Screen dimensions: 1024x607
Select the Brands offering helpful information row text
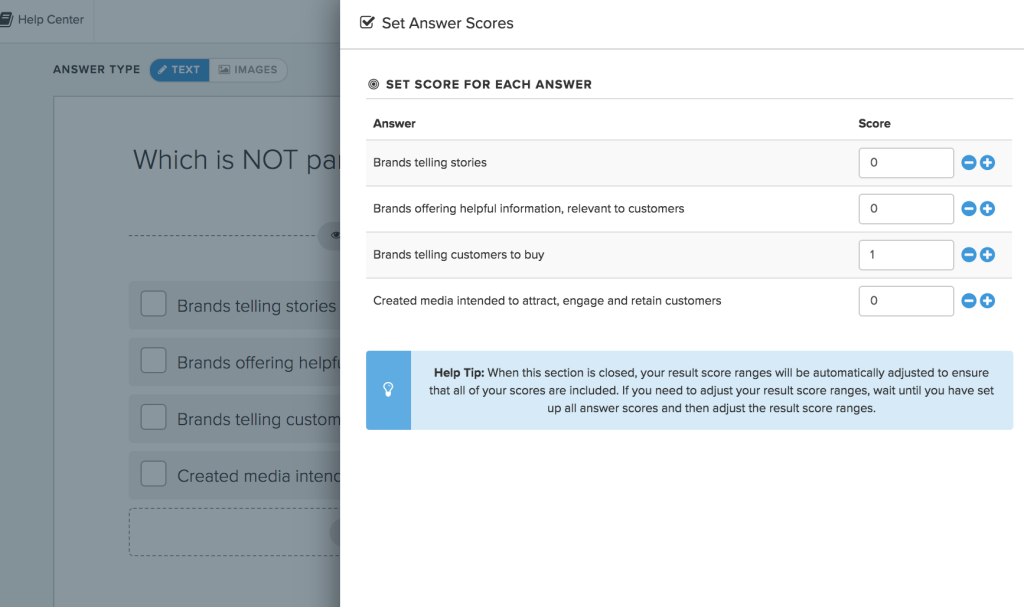click(x=528, y=208)
